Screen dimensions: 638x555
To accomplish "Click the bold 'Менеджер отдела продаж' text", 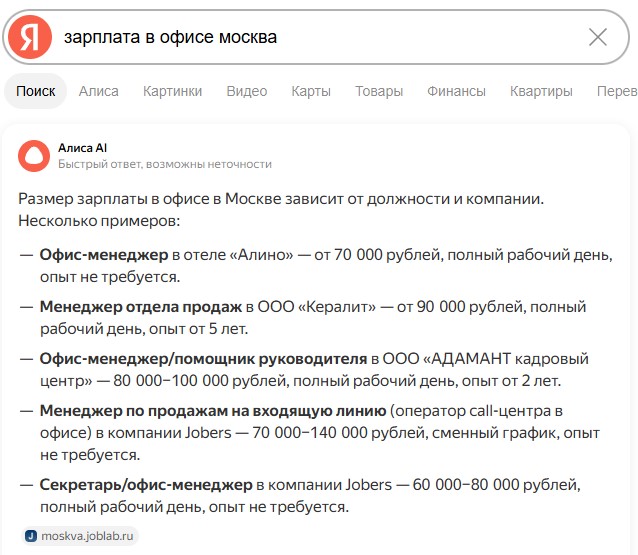I will (x=141, y=307).
